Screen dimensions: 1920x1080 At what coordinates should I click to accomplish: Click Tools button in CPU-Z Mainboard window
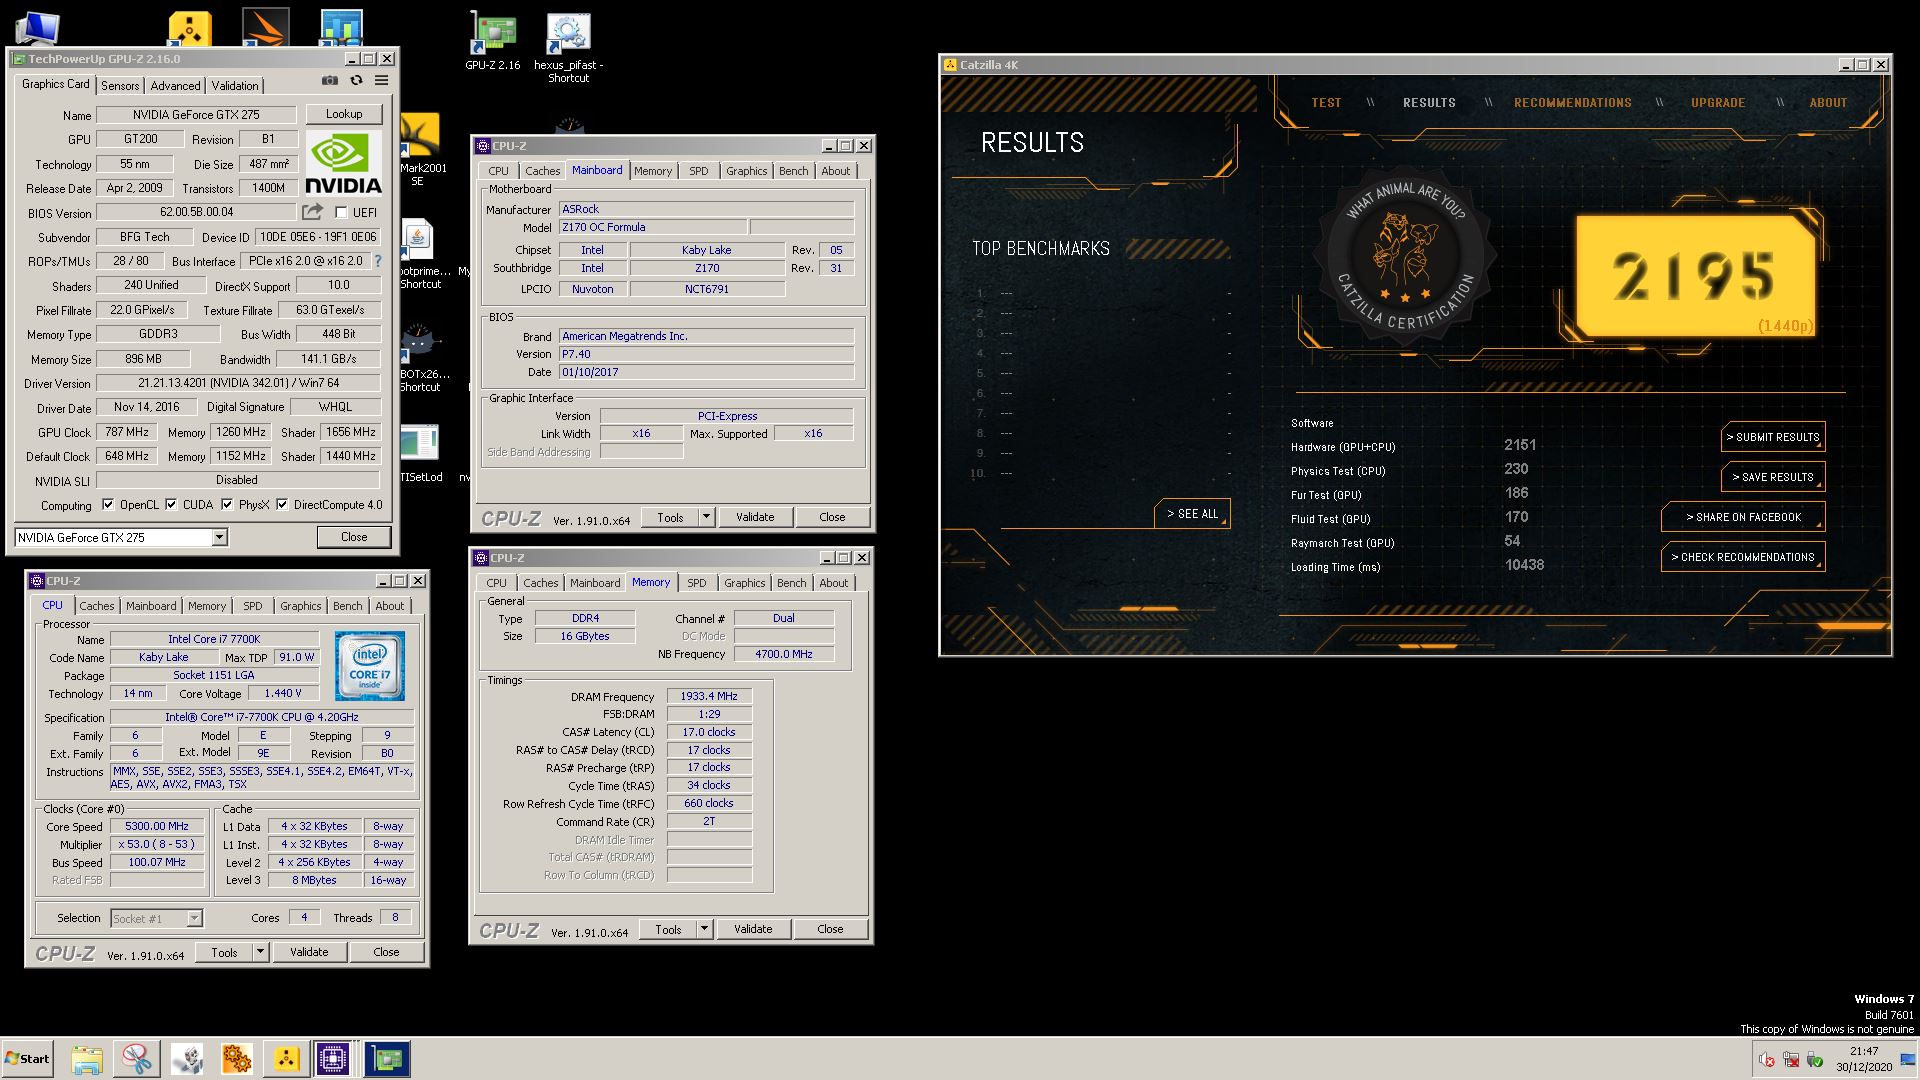click(670, 517)
